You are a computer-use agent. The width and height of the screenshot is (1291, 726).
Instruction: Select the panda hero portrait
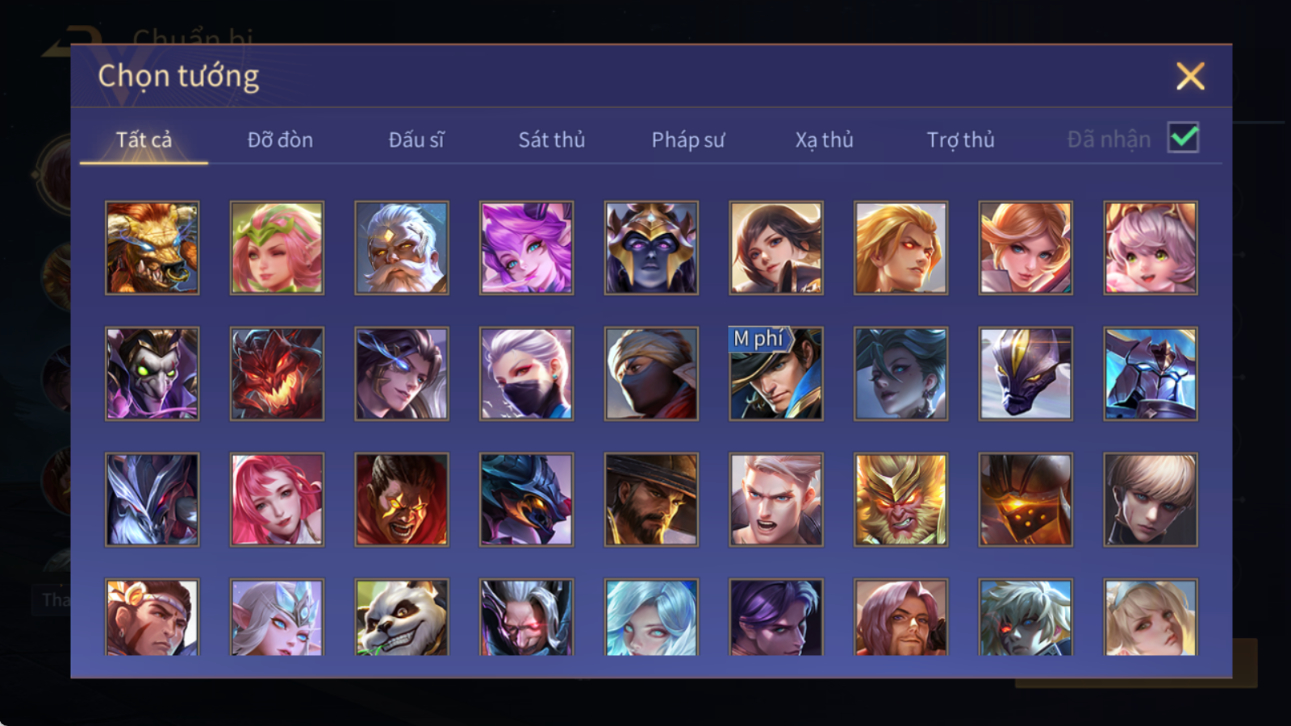401,617
